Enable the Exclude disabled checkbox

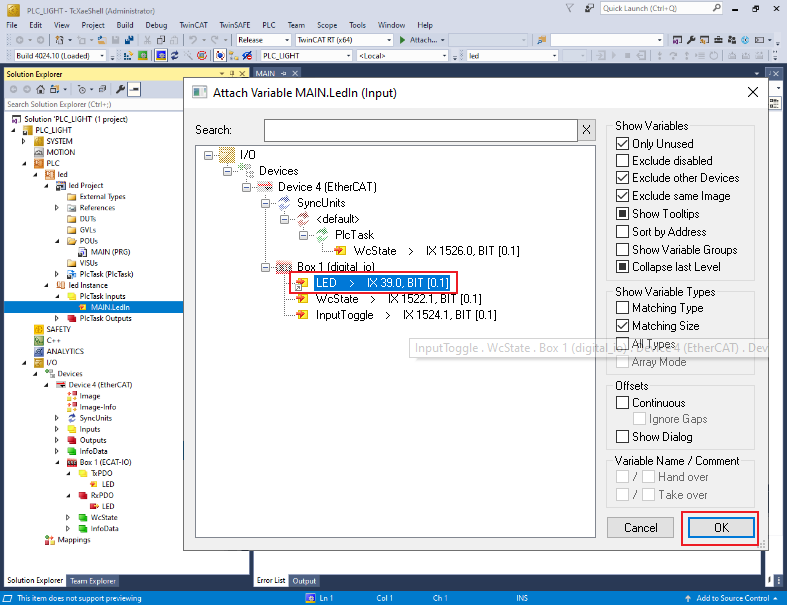[x=622, y=161]
